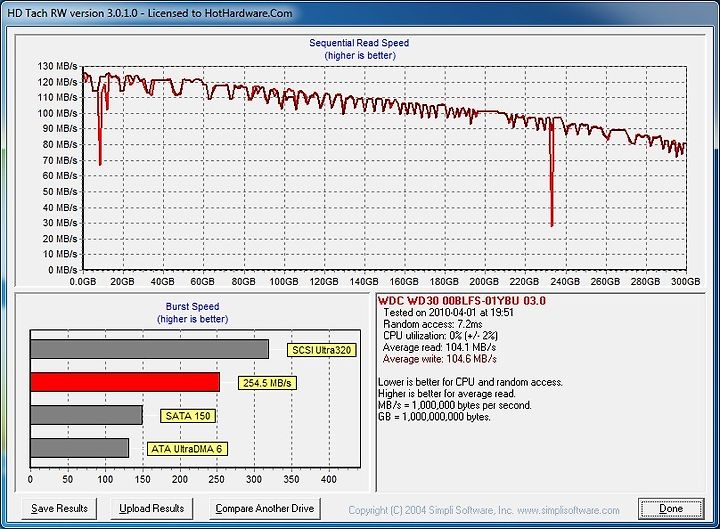Click the Burst Speed chart title
Viewport: 720px width, 529px height.
192,306
